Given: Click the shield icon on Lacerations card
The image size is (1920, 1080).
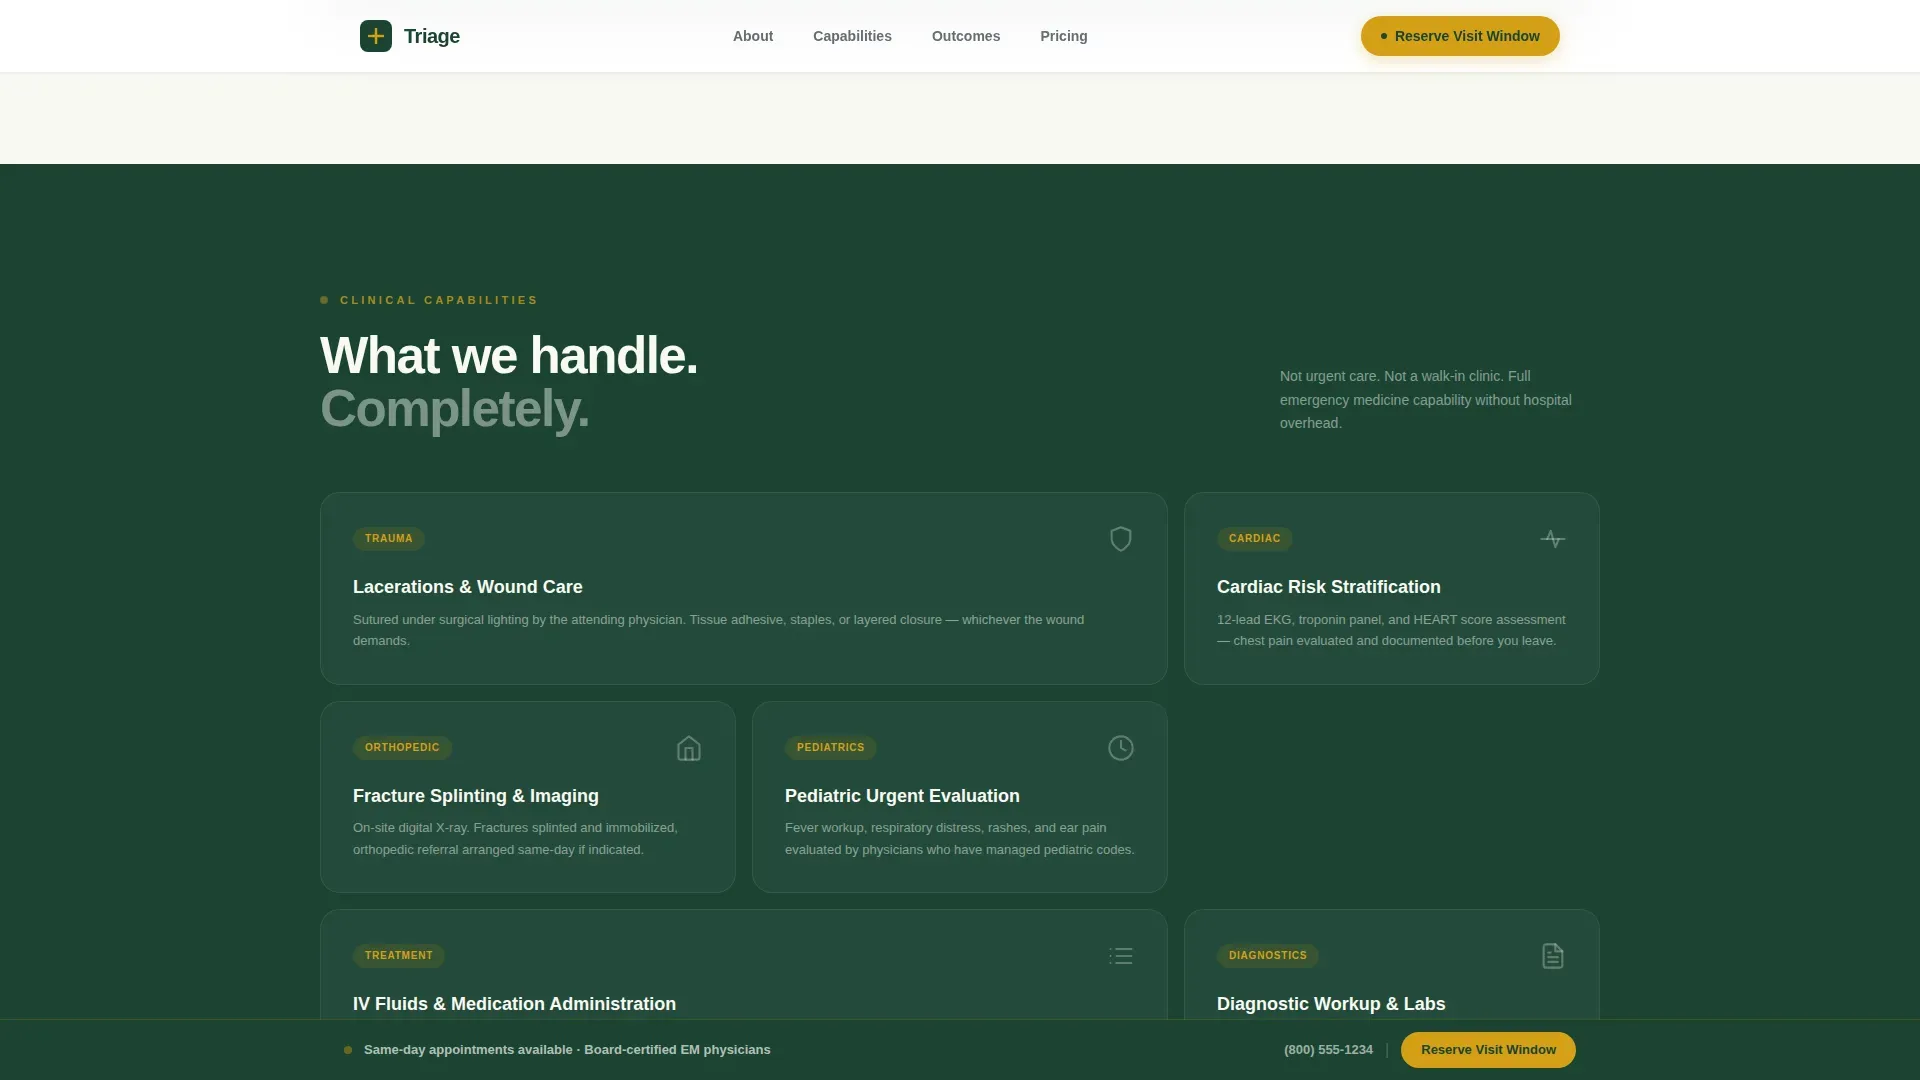Looking at the screenshot, I should (x=1121, y=539).
